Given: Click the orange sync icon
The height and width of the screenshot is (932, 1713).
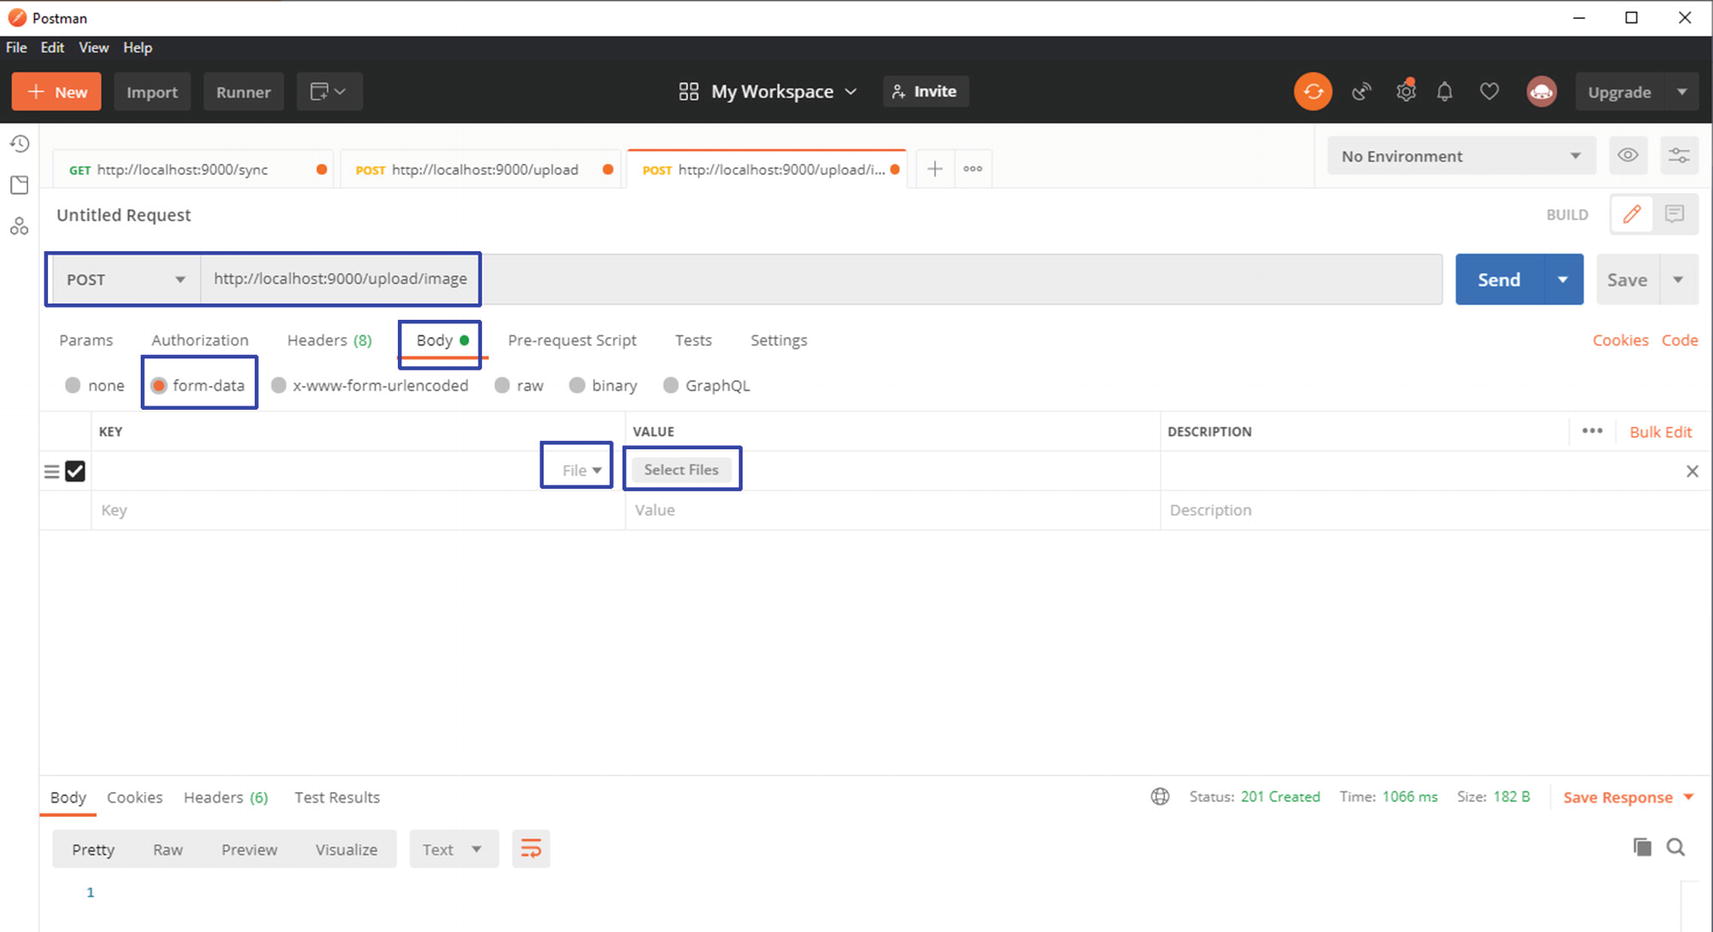Looking at the screenshot, I should click(x=1312, y=92).
